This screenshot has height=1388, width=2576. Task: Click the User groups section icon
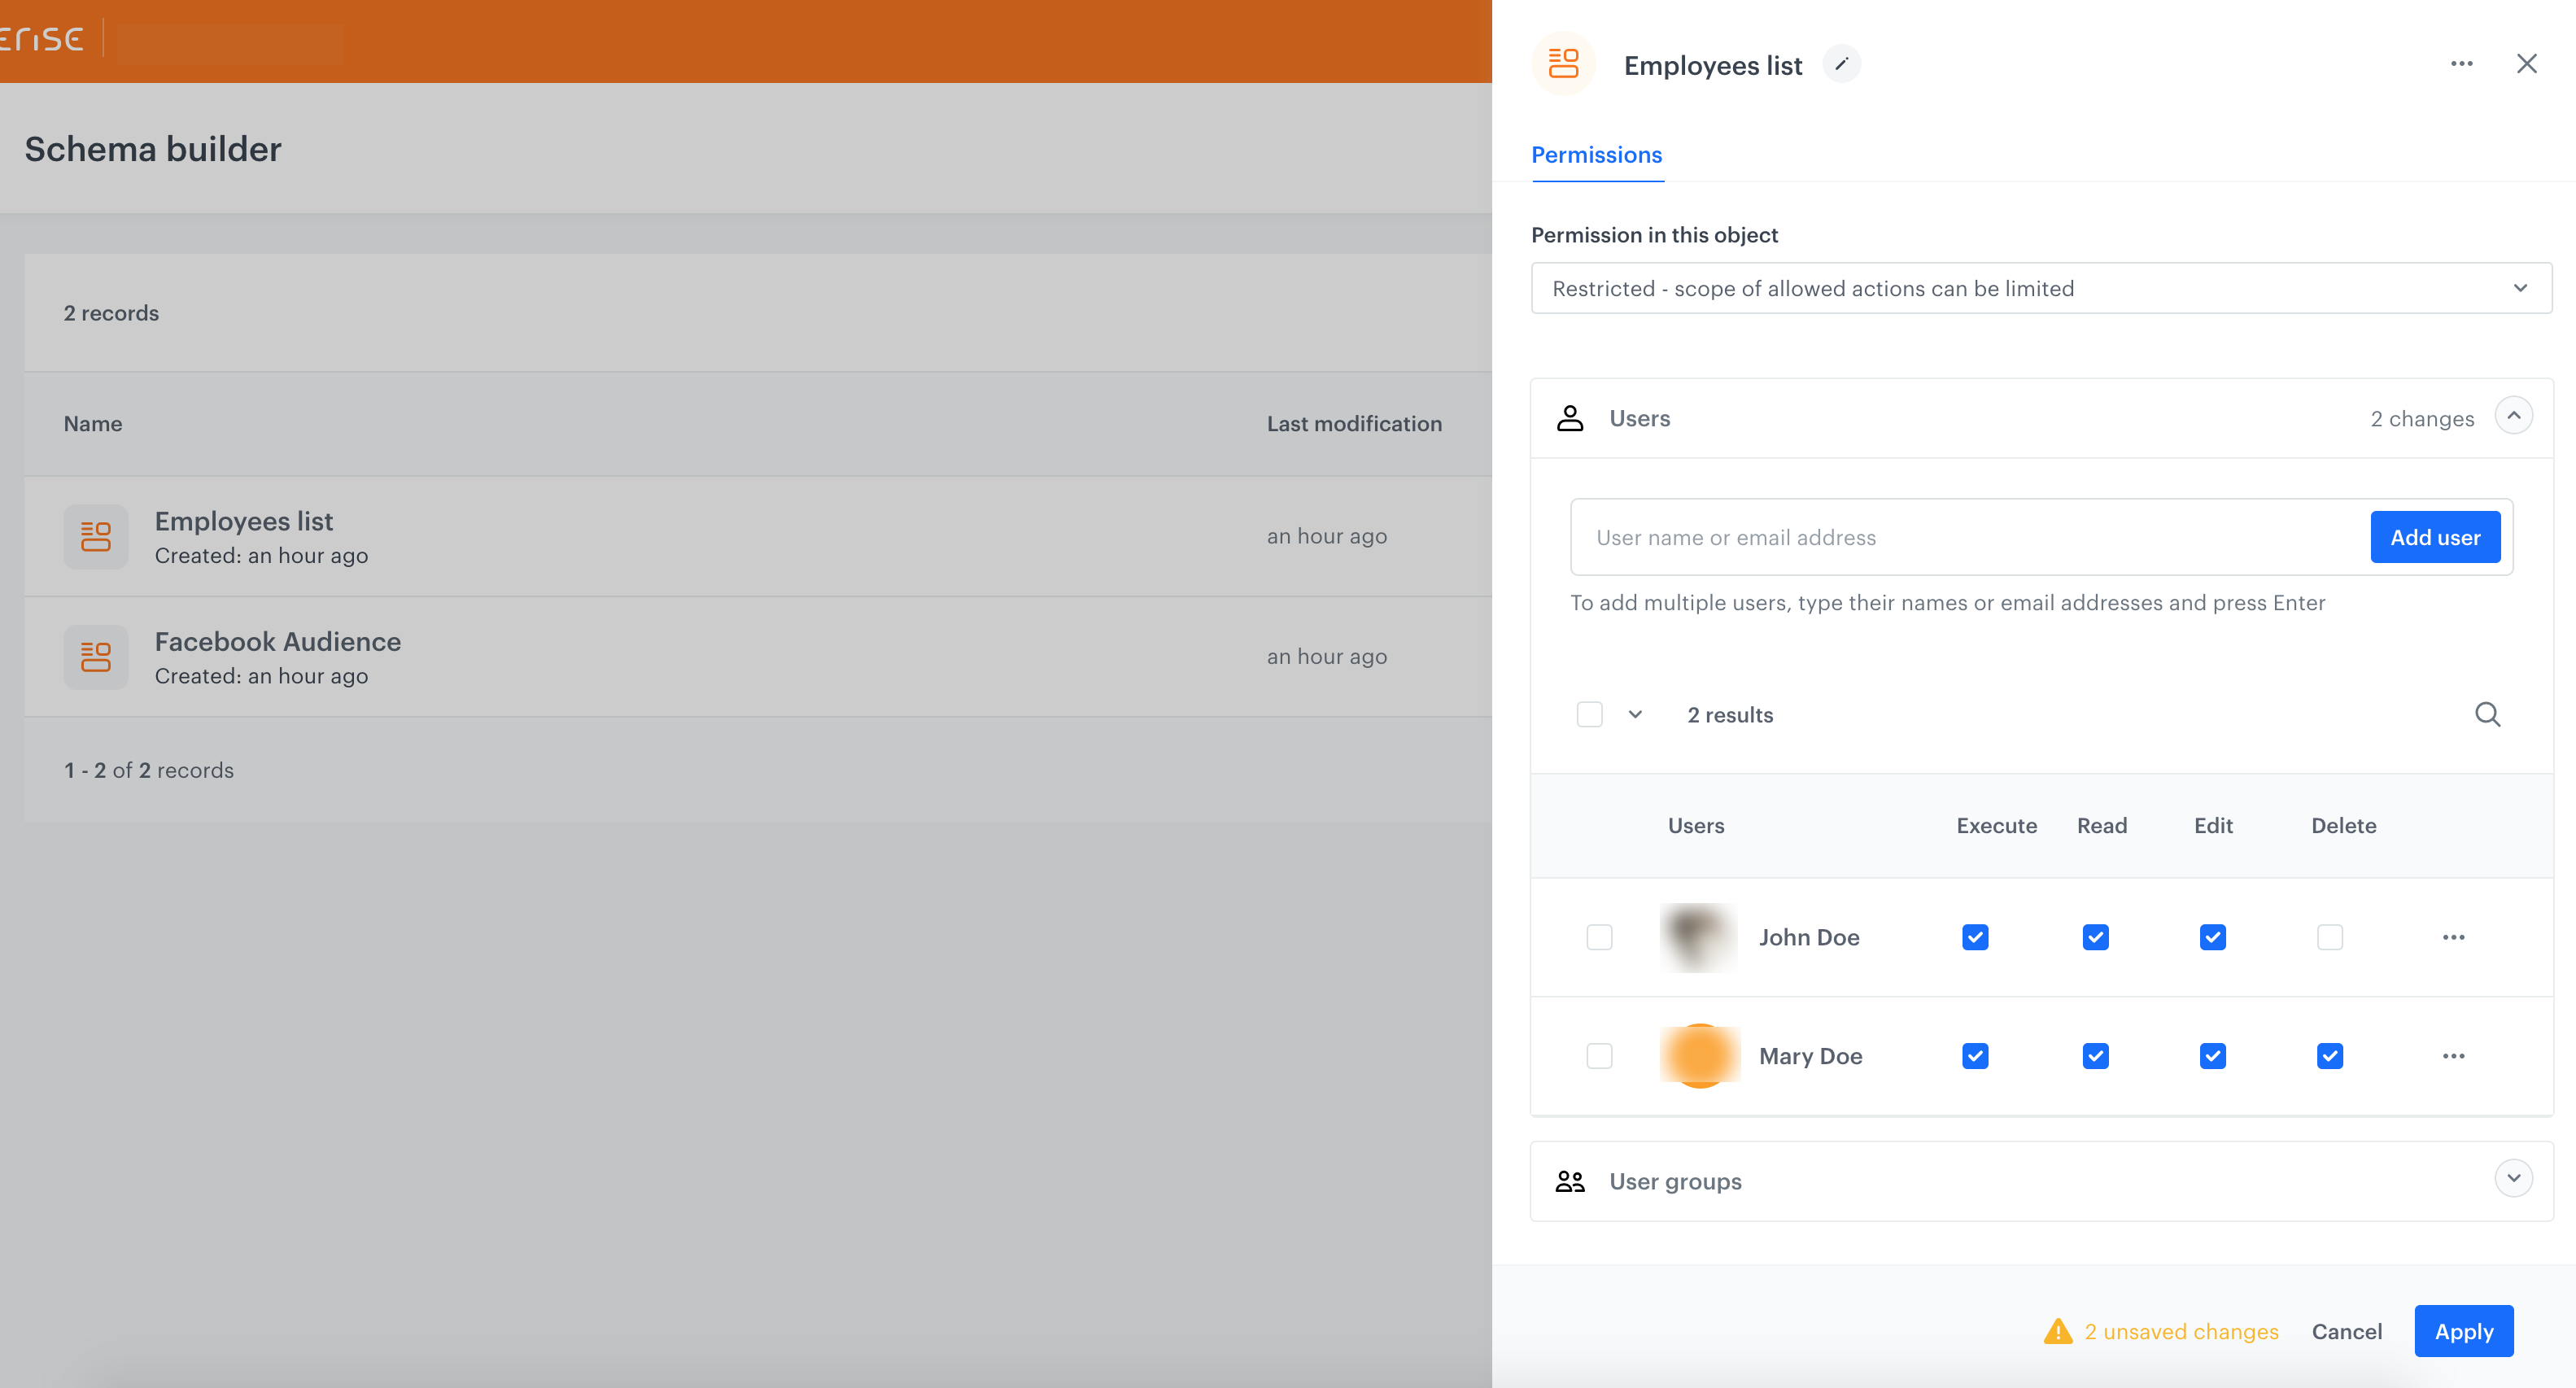click(1569, 1181)
